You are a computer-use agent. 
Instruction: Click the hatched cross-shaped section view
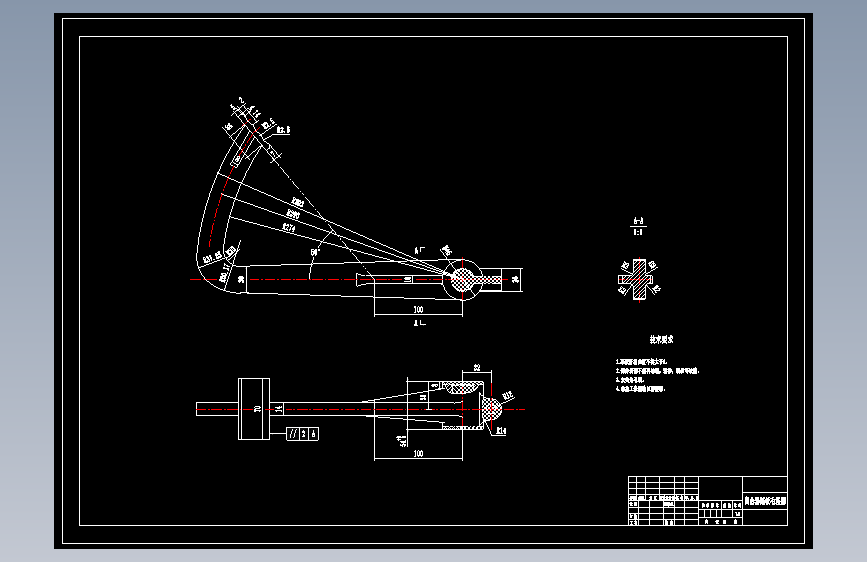click(639, 280)
